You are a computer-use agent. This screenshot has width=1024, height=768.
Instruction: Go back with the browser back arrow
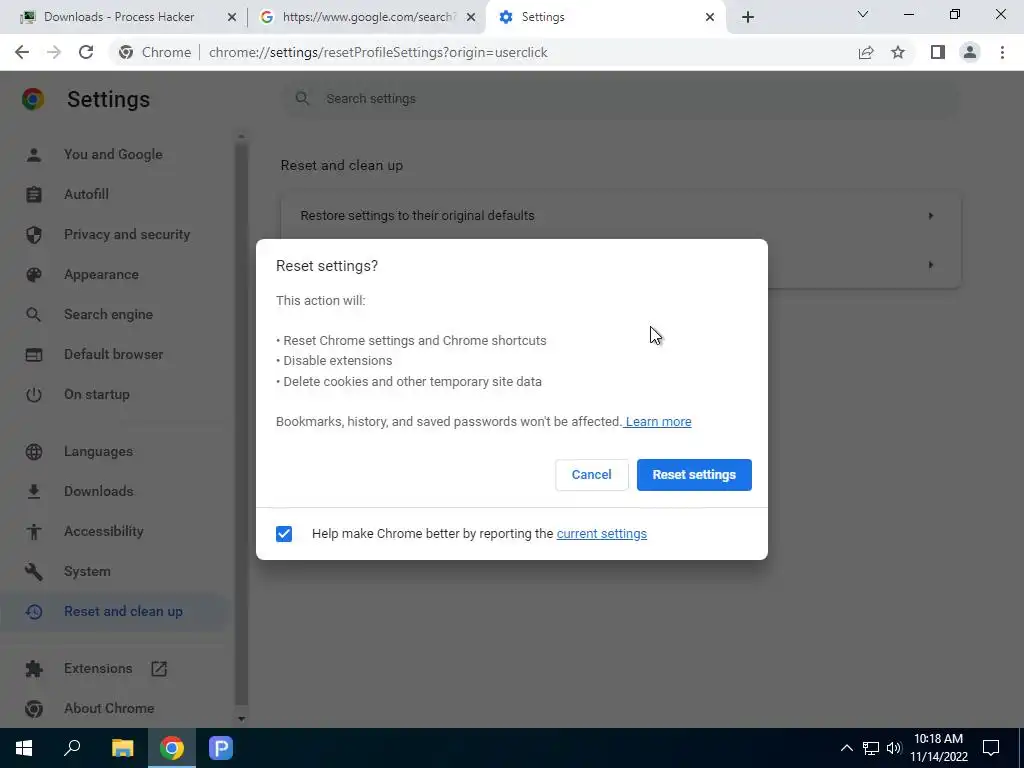22,52
